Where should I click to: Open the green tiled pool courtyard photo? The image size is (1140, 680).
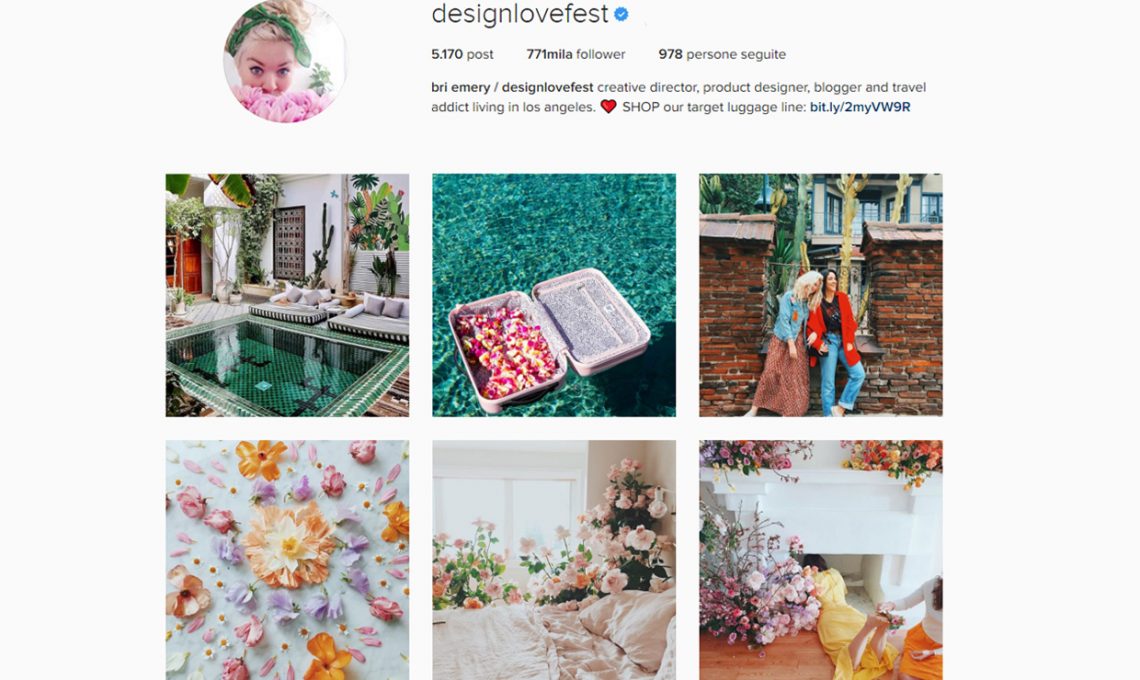(287, 295)
